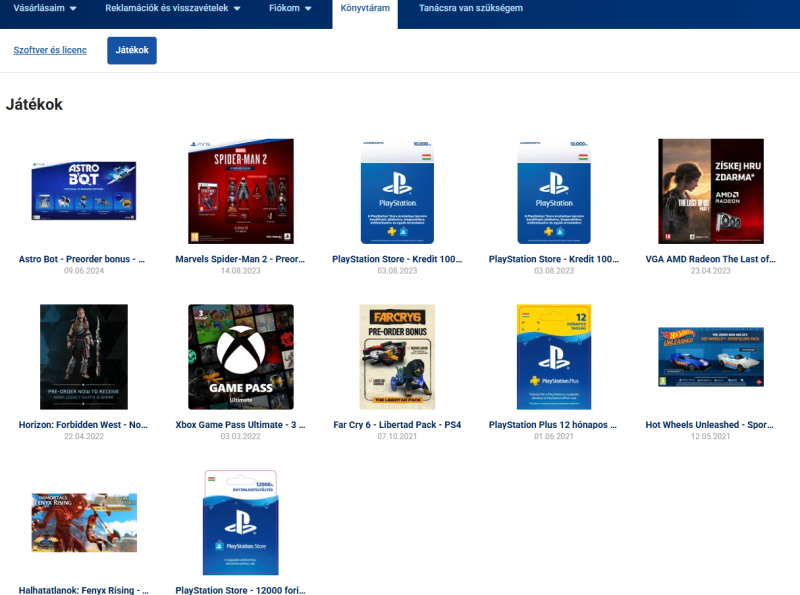Open the Fiókom dropdown
The height and width of the screenshot is (595, 800).
point(290,8)
